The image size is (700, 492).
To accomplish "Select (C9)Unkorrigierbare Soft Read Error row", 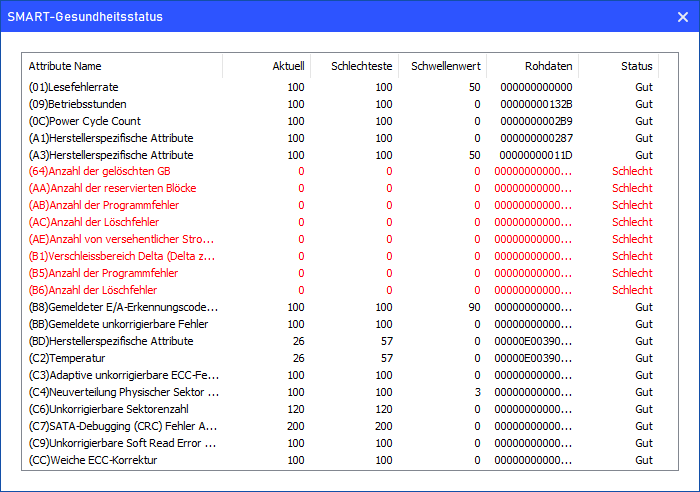I will (341, 443).
